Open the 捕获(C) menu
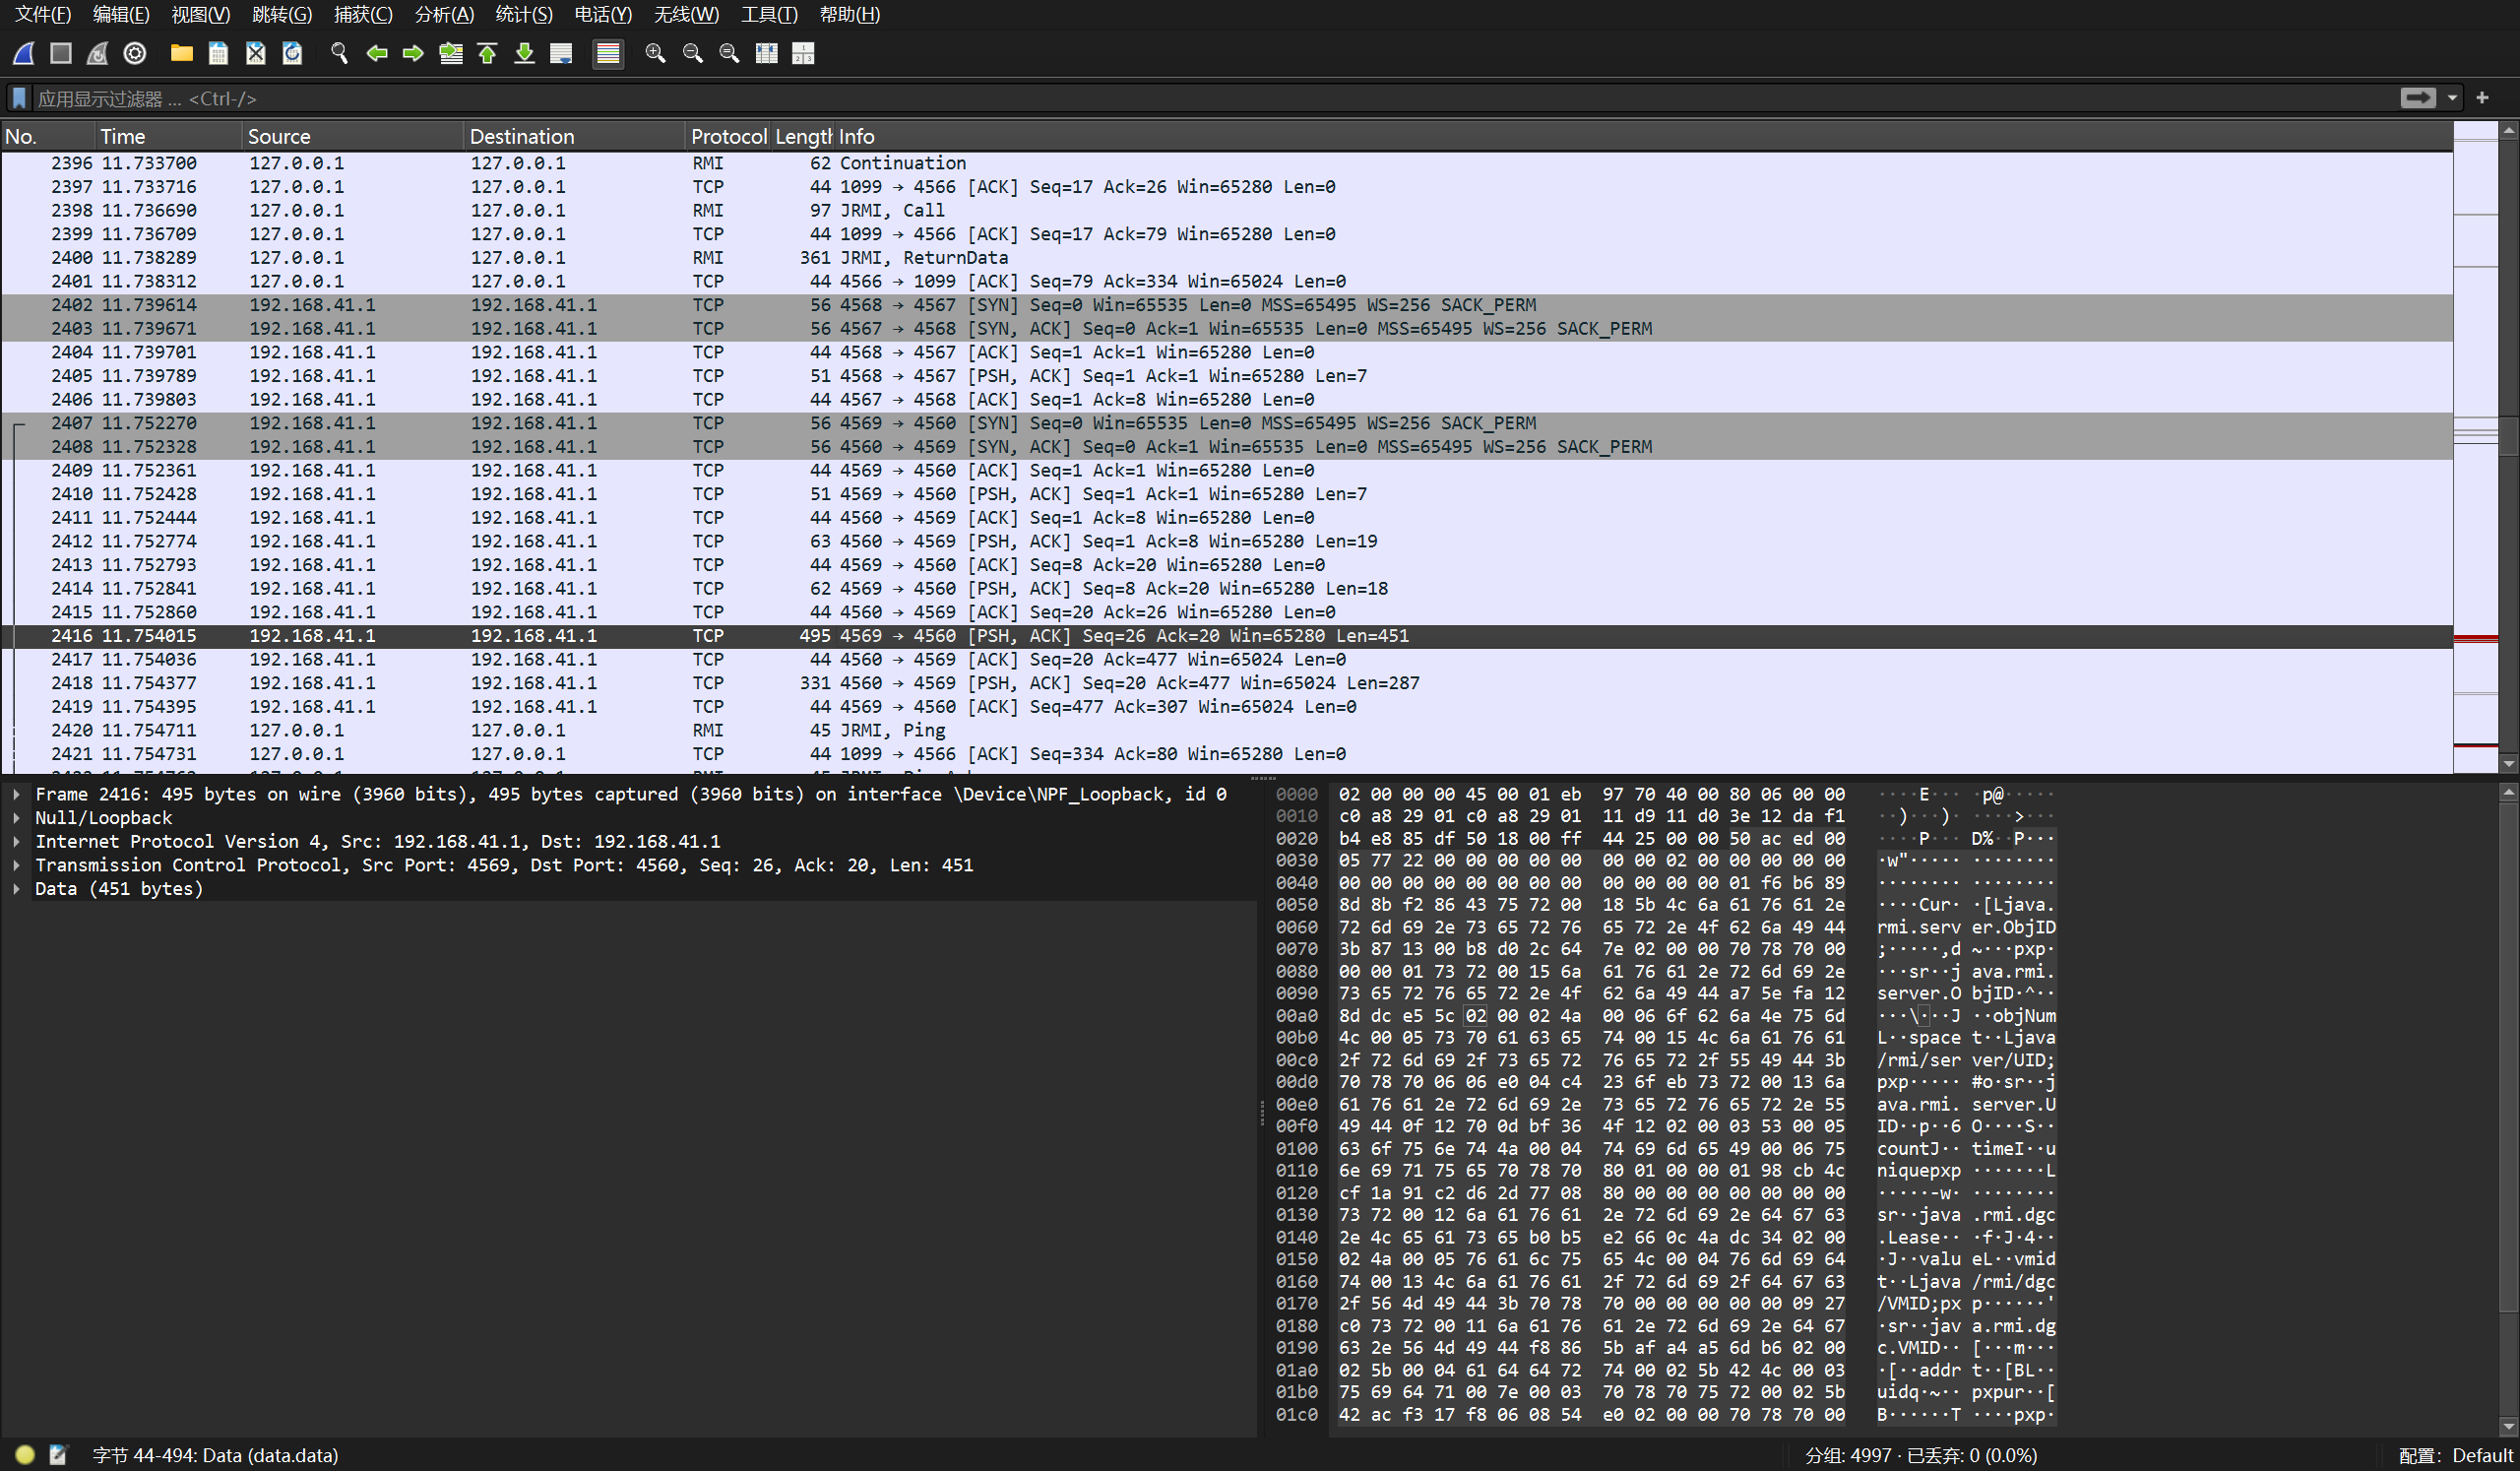Screen dimensions: 2520x1471 tap(363, 14)
